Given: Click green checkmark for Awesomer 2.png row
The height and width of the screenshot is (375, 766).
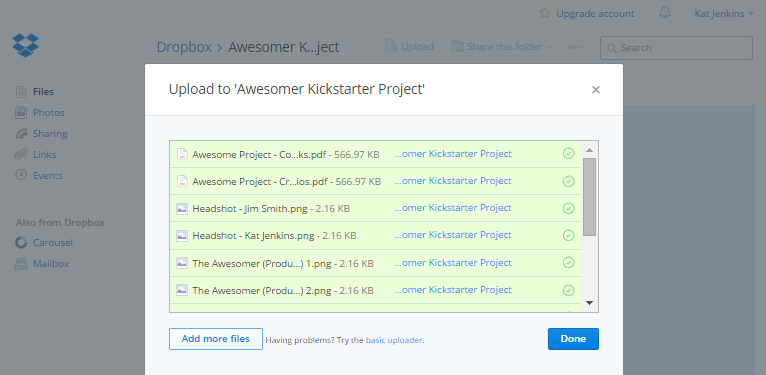Looking at the screenshot, I should pos(568,290).
